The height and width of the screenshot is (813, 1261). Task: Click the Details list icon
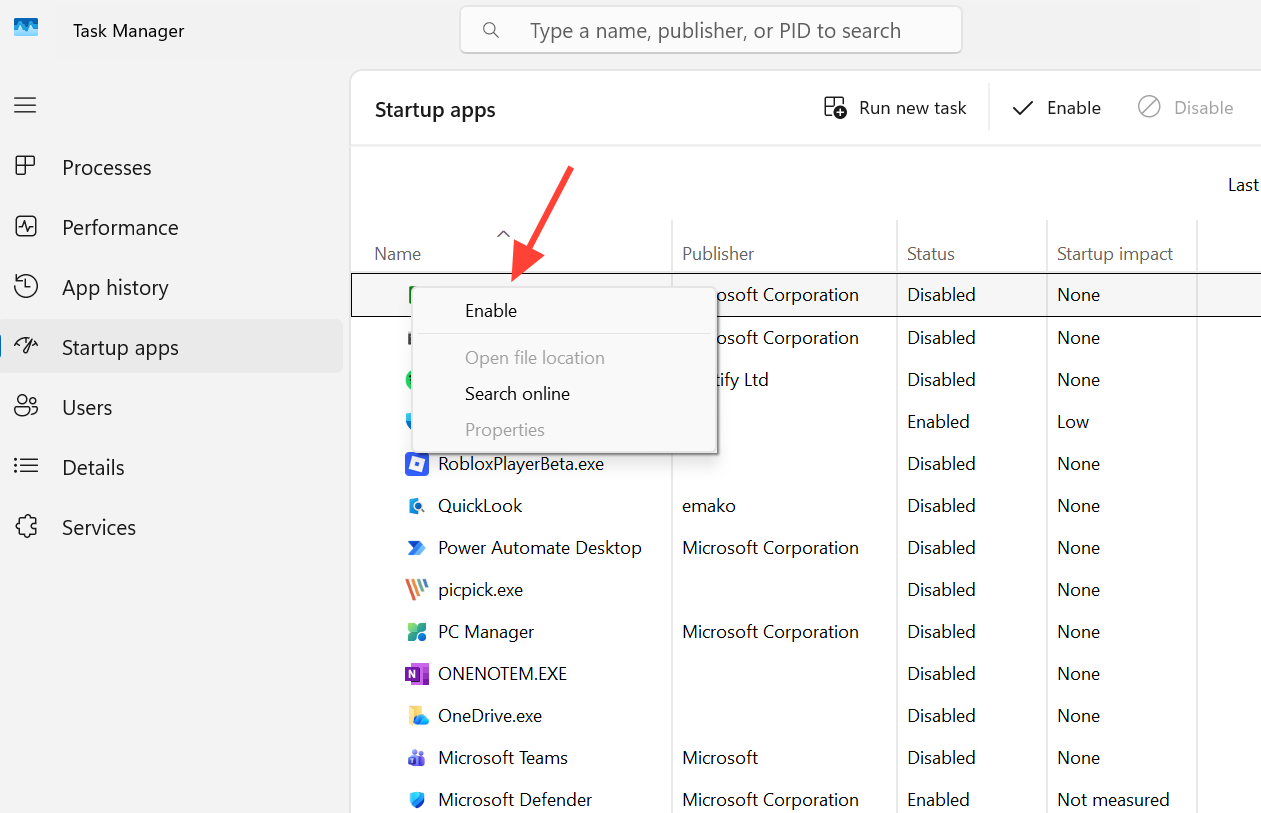pos(26,467)
